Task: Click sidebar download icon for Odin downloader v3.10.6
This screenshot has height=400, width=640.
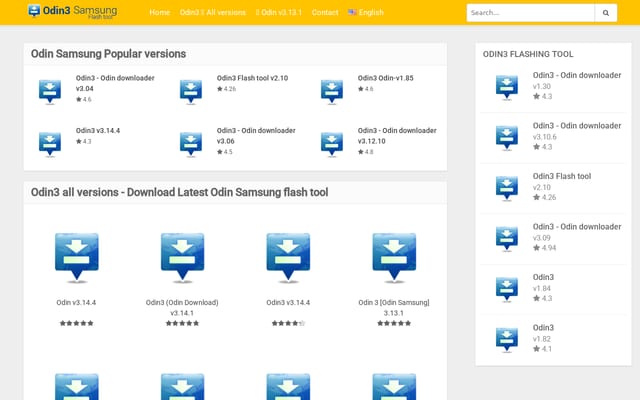Action: 507,138
